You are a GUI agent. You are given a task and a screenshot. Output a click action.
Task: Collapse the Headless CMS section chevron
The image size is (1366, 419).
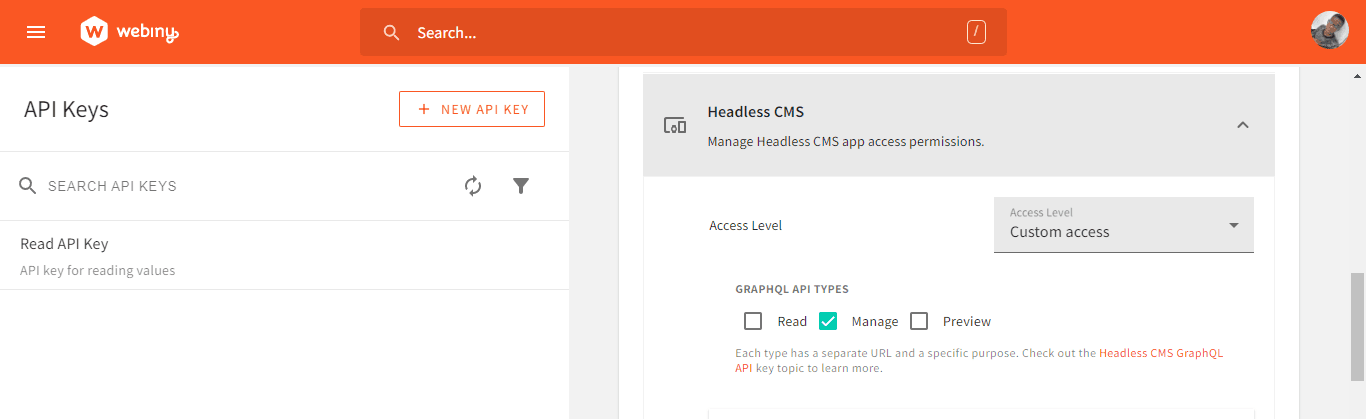pyautogui.click(x=1242, y=125)
